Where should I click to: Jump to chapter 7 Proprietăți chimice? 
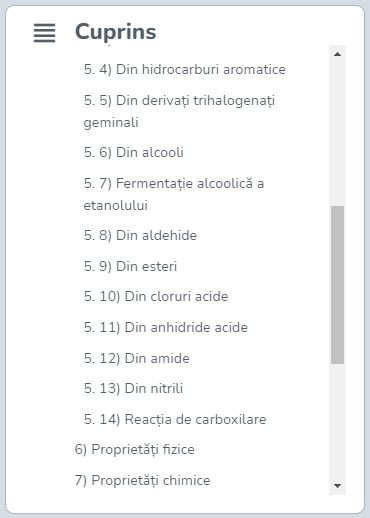[x=143, y=480]
